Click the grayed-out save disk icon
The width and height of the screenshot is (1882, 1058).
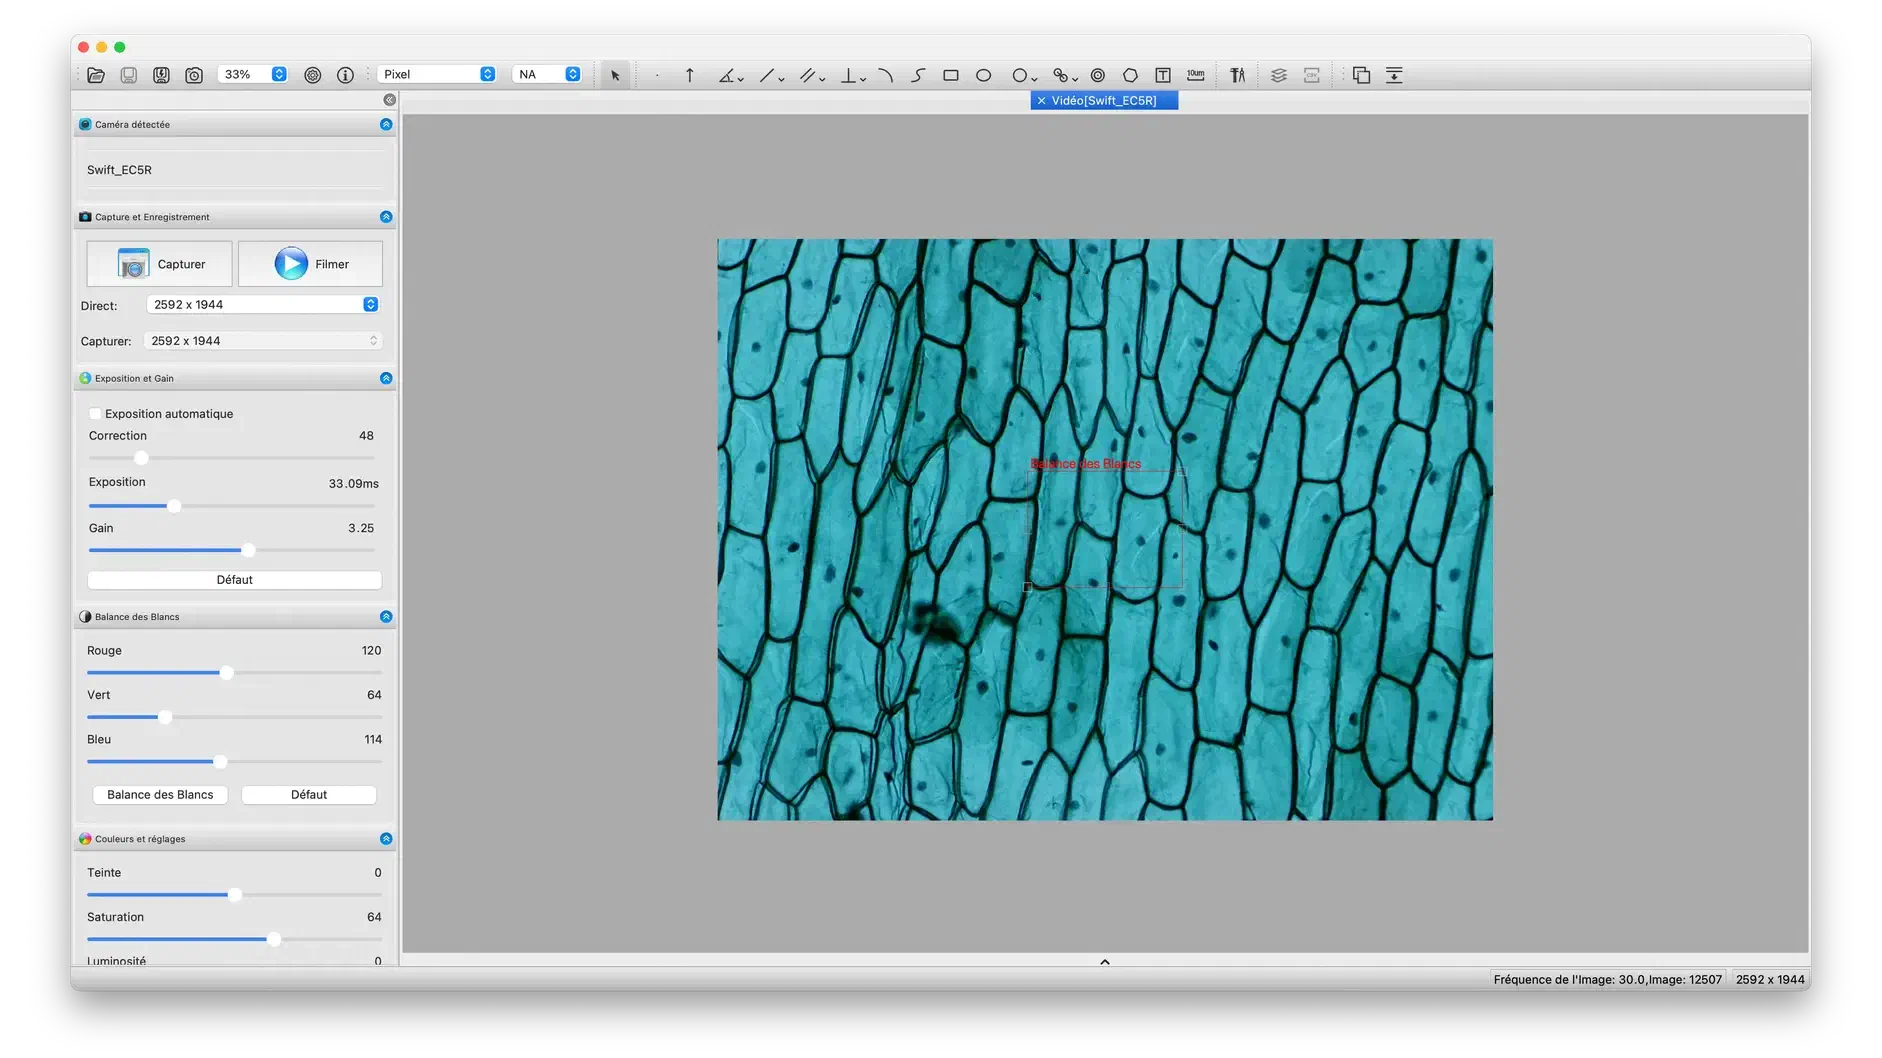pos(128,75)
